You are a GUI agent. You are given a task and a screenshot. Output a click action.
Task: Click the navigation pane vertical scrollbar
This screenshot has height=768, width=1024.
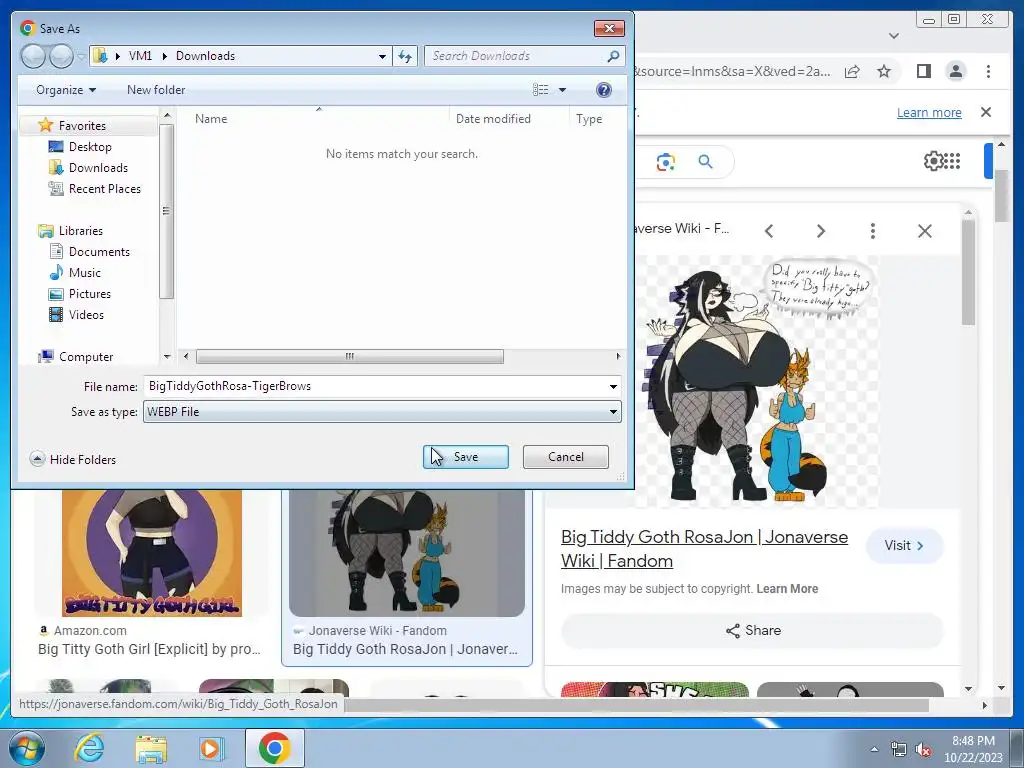click(x=167, y=210)
